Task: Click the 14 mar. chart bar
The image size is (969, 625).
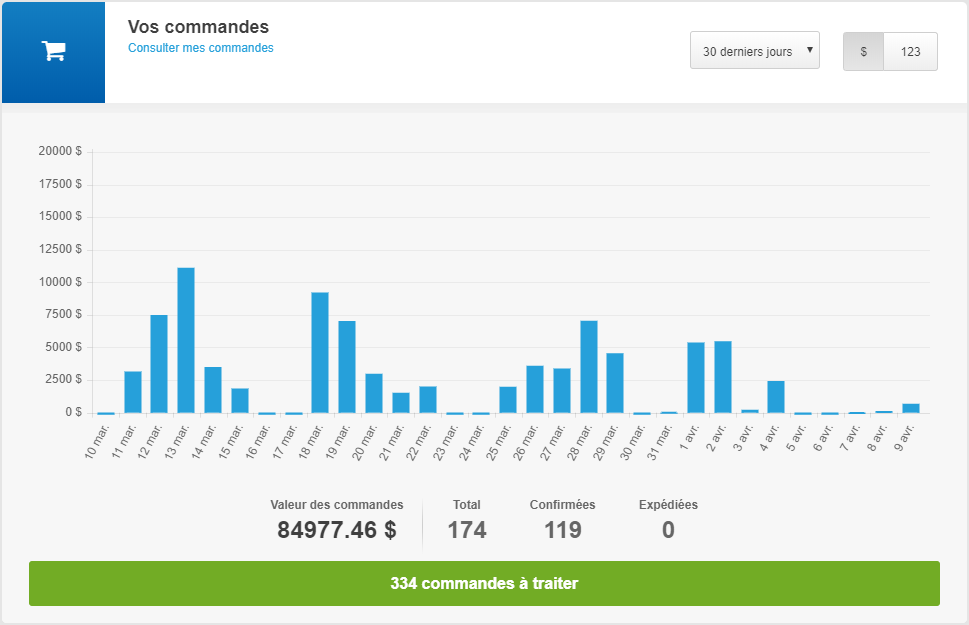Action: (x=213, y=390)
